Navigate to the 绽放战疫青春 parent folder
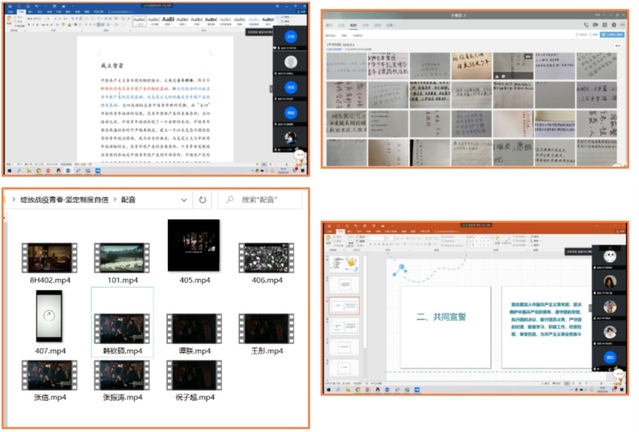This screenshot has width=639, height=432. (60, 200)
